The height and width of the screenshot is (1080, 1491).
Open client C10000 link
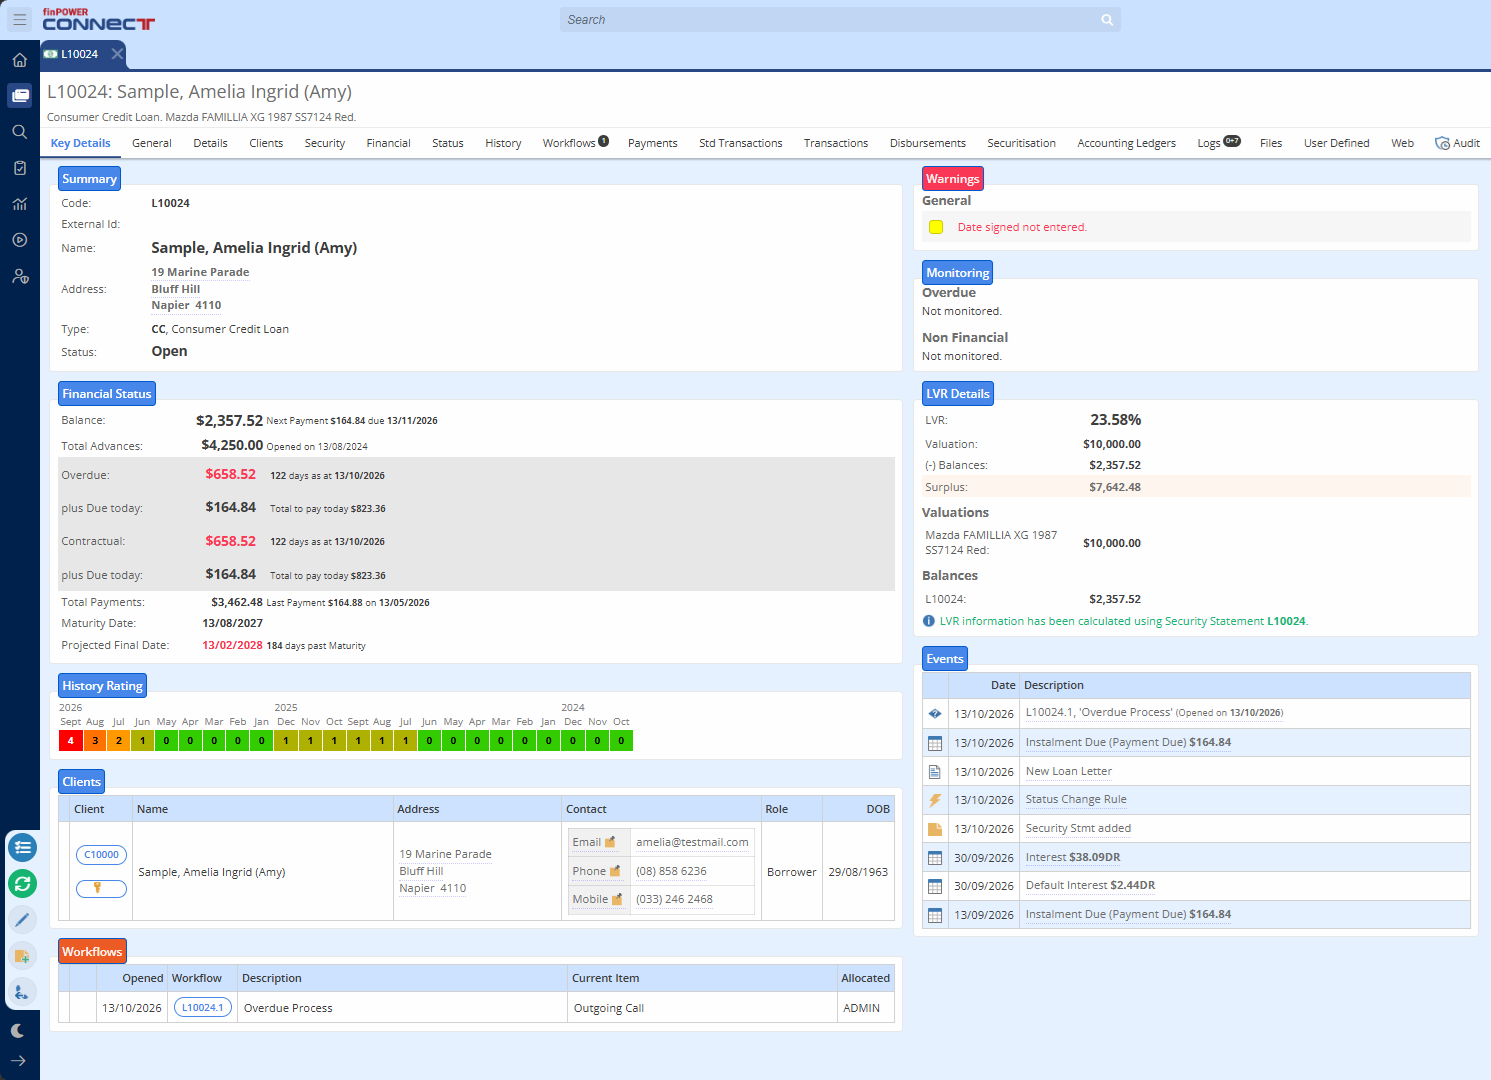click(101, 855)
